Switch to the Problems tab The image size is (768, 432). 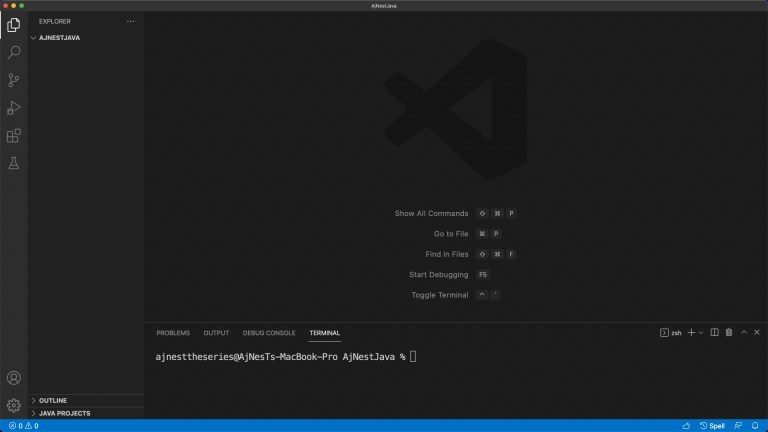[x=173, y=333]
